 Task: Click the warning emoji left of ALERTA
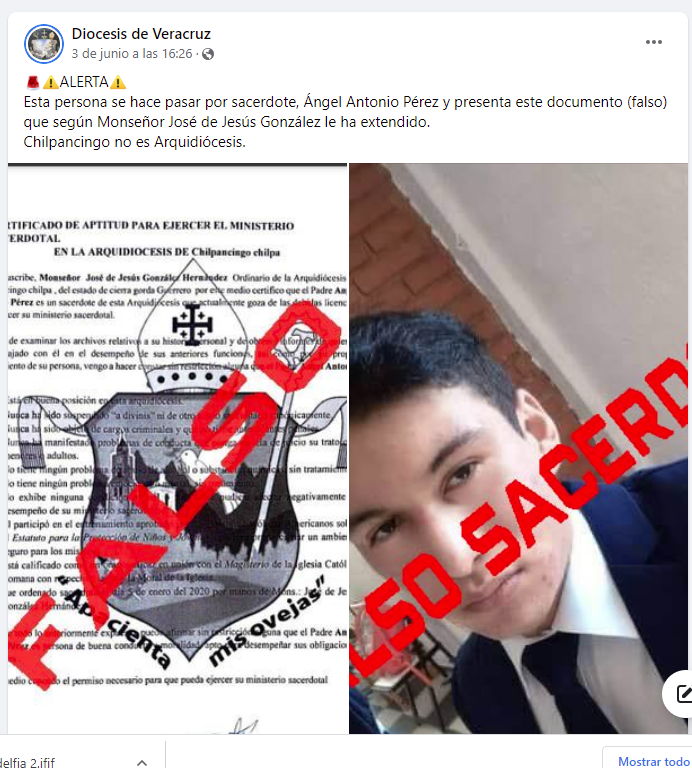pos(50,82)
